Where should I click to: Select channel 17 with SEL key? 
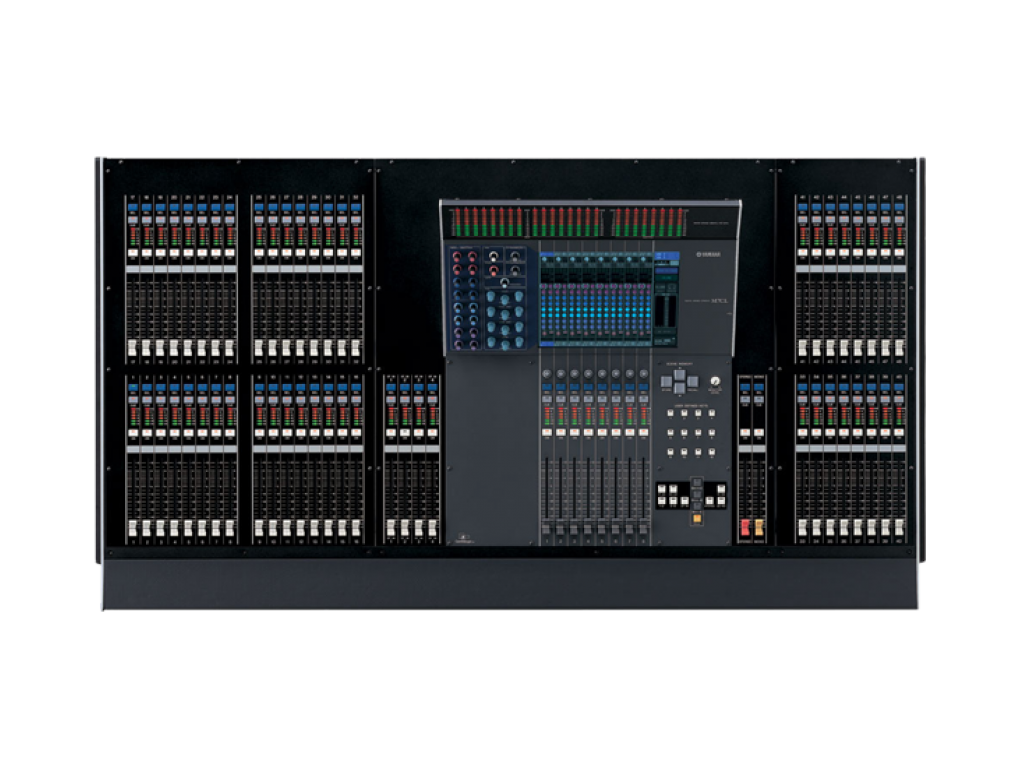click(133, 208)
